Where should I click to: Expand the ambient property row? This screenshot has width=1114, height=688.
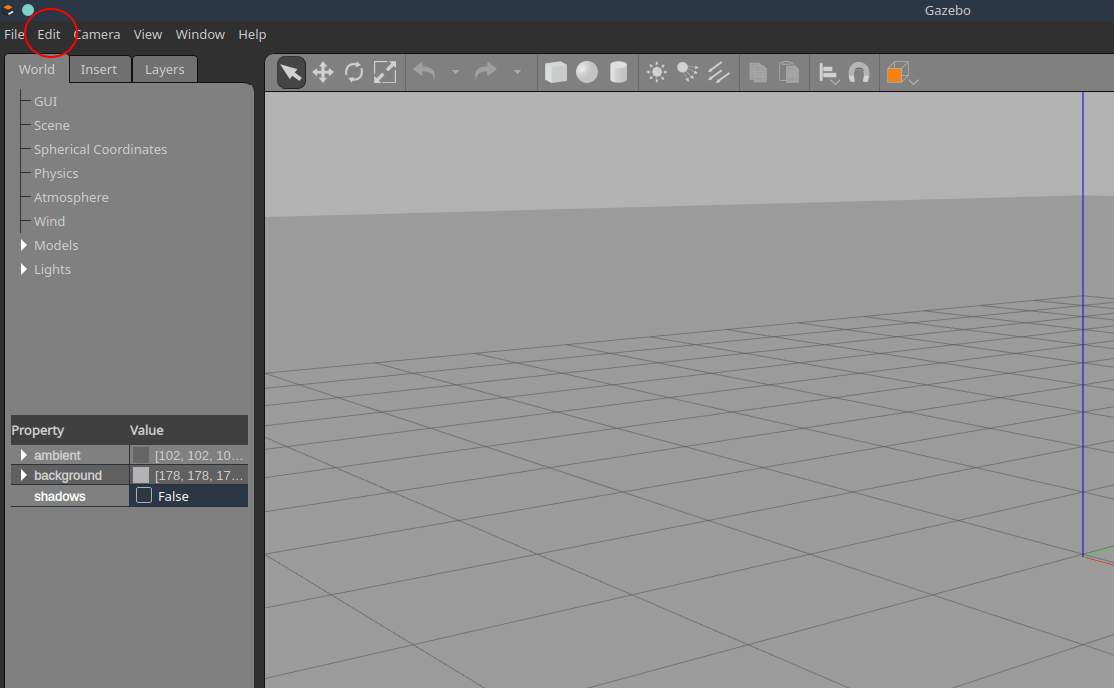coord(23,455)
